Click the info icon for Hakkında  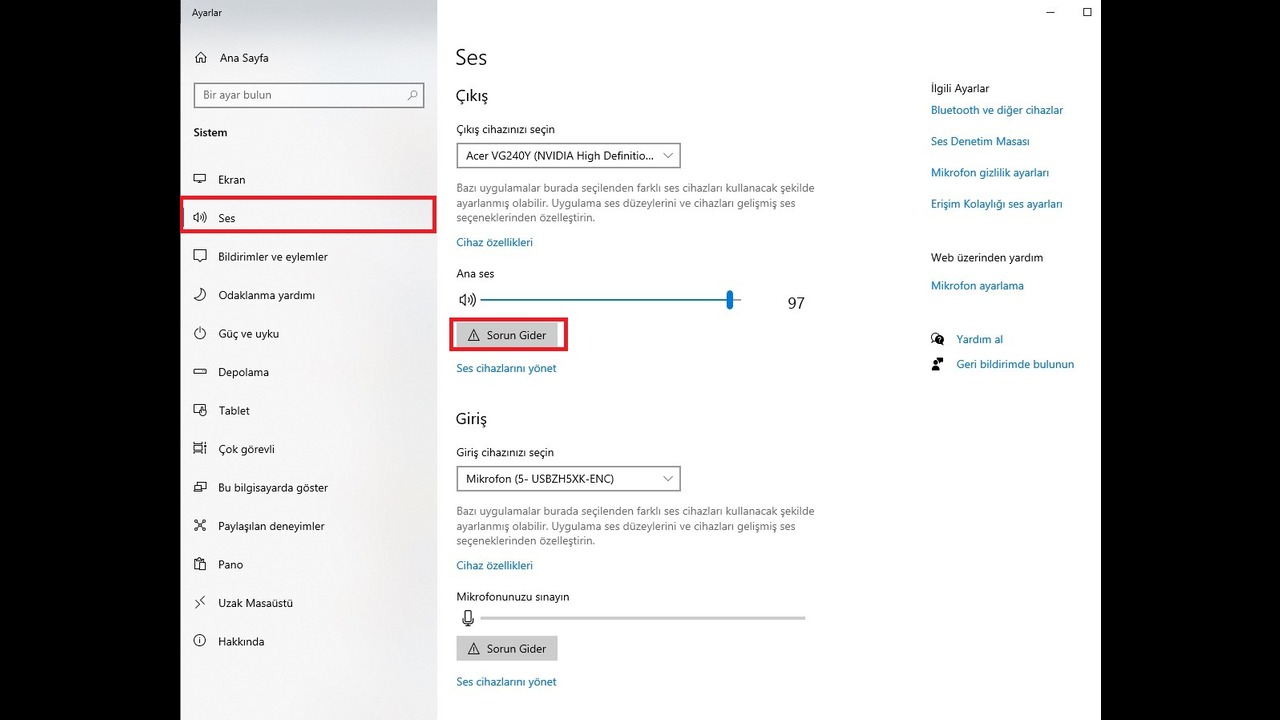coord(200,641)
